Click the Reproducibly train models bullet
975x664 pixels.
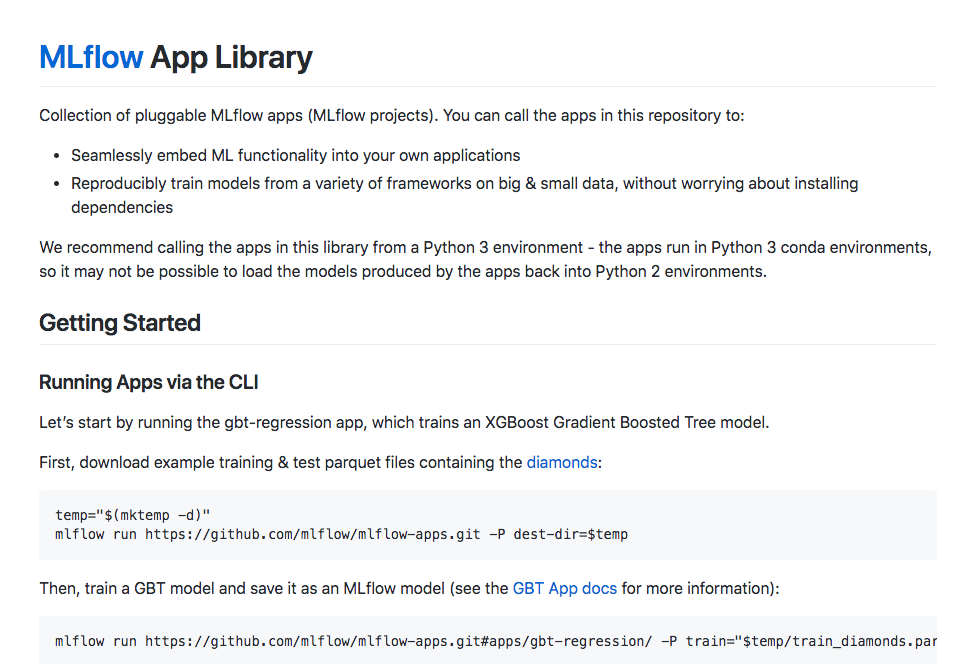pyautogui.click(x=464, y=184)
